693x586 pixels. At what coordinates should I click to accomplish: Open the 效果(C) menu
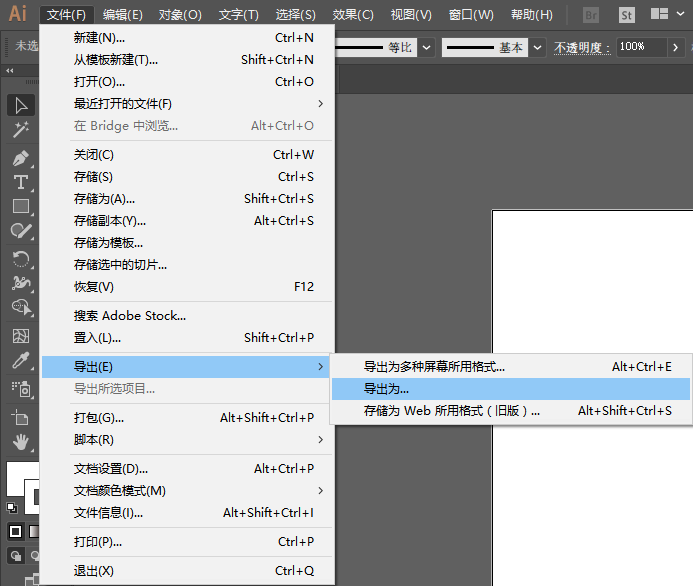pyautogui.click(x=353, y=15)
